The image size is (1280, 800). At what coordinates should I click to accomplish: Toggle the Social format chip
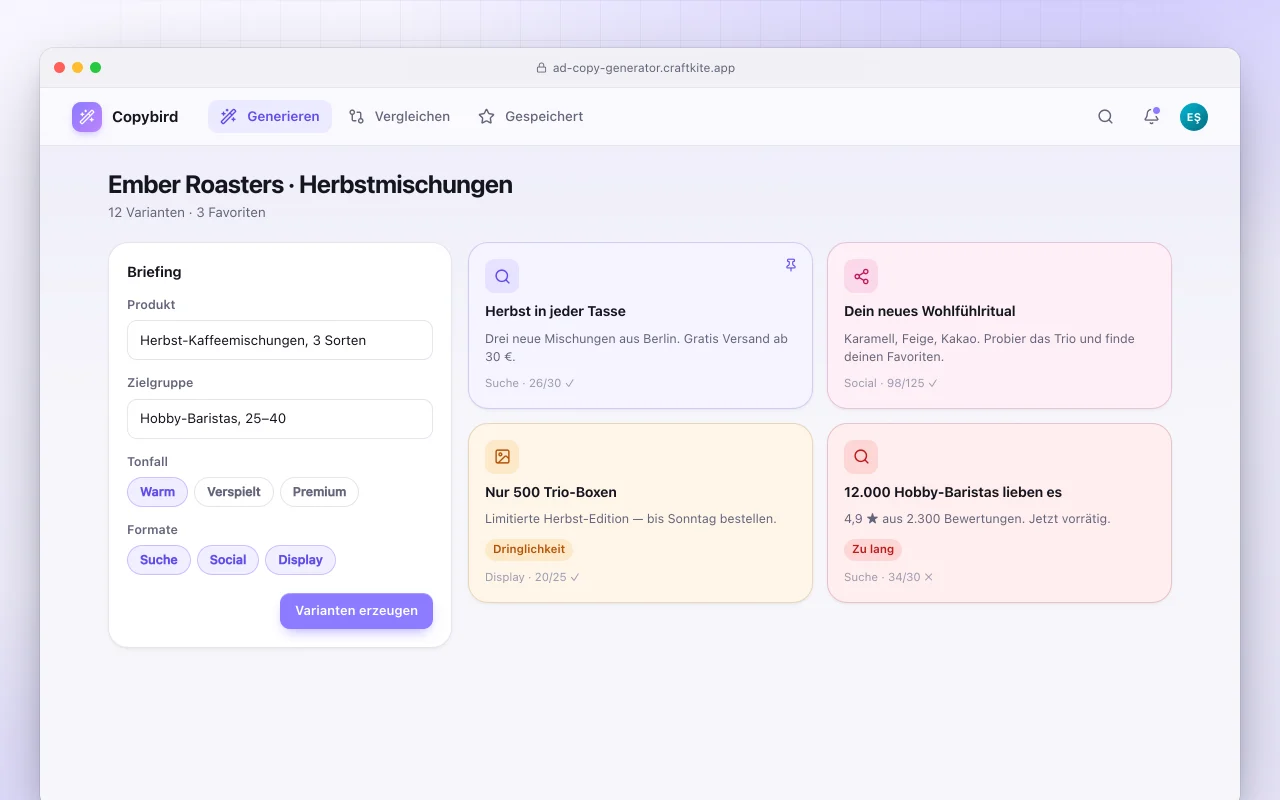[x=228, y=560]
